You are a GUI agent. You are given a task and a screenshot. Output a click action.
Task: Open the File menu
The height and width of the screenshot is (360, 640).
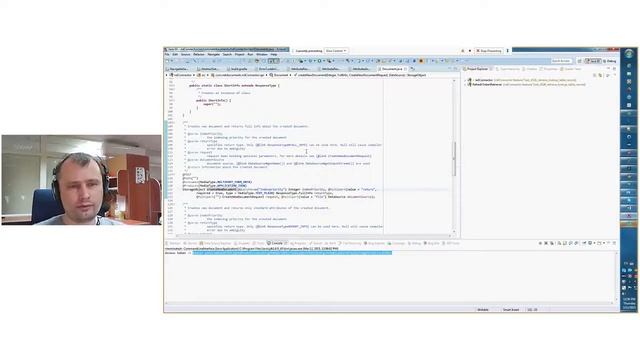click(167, 54)
